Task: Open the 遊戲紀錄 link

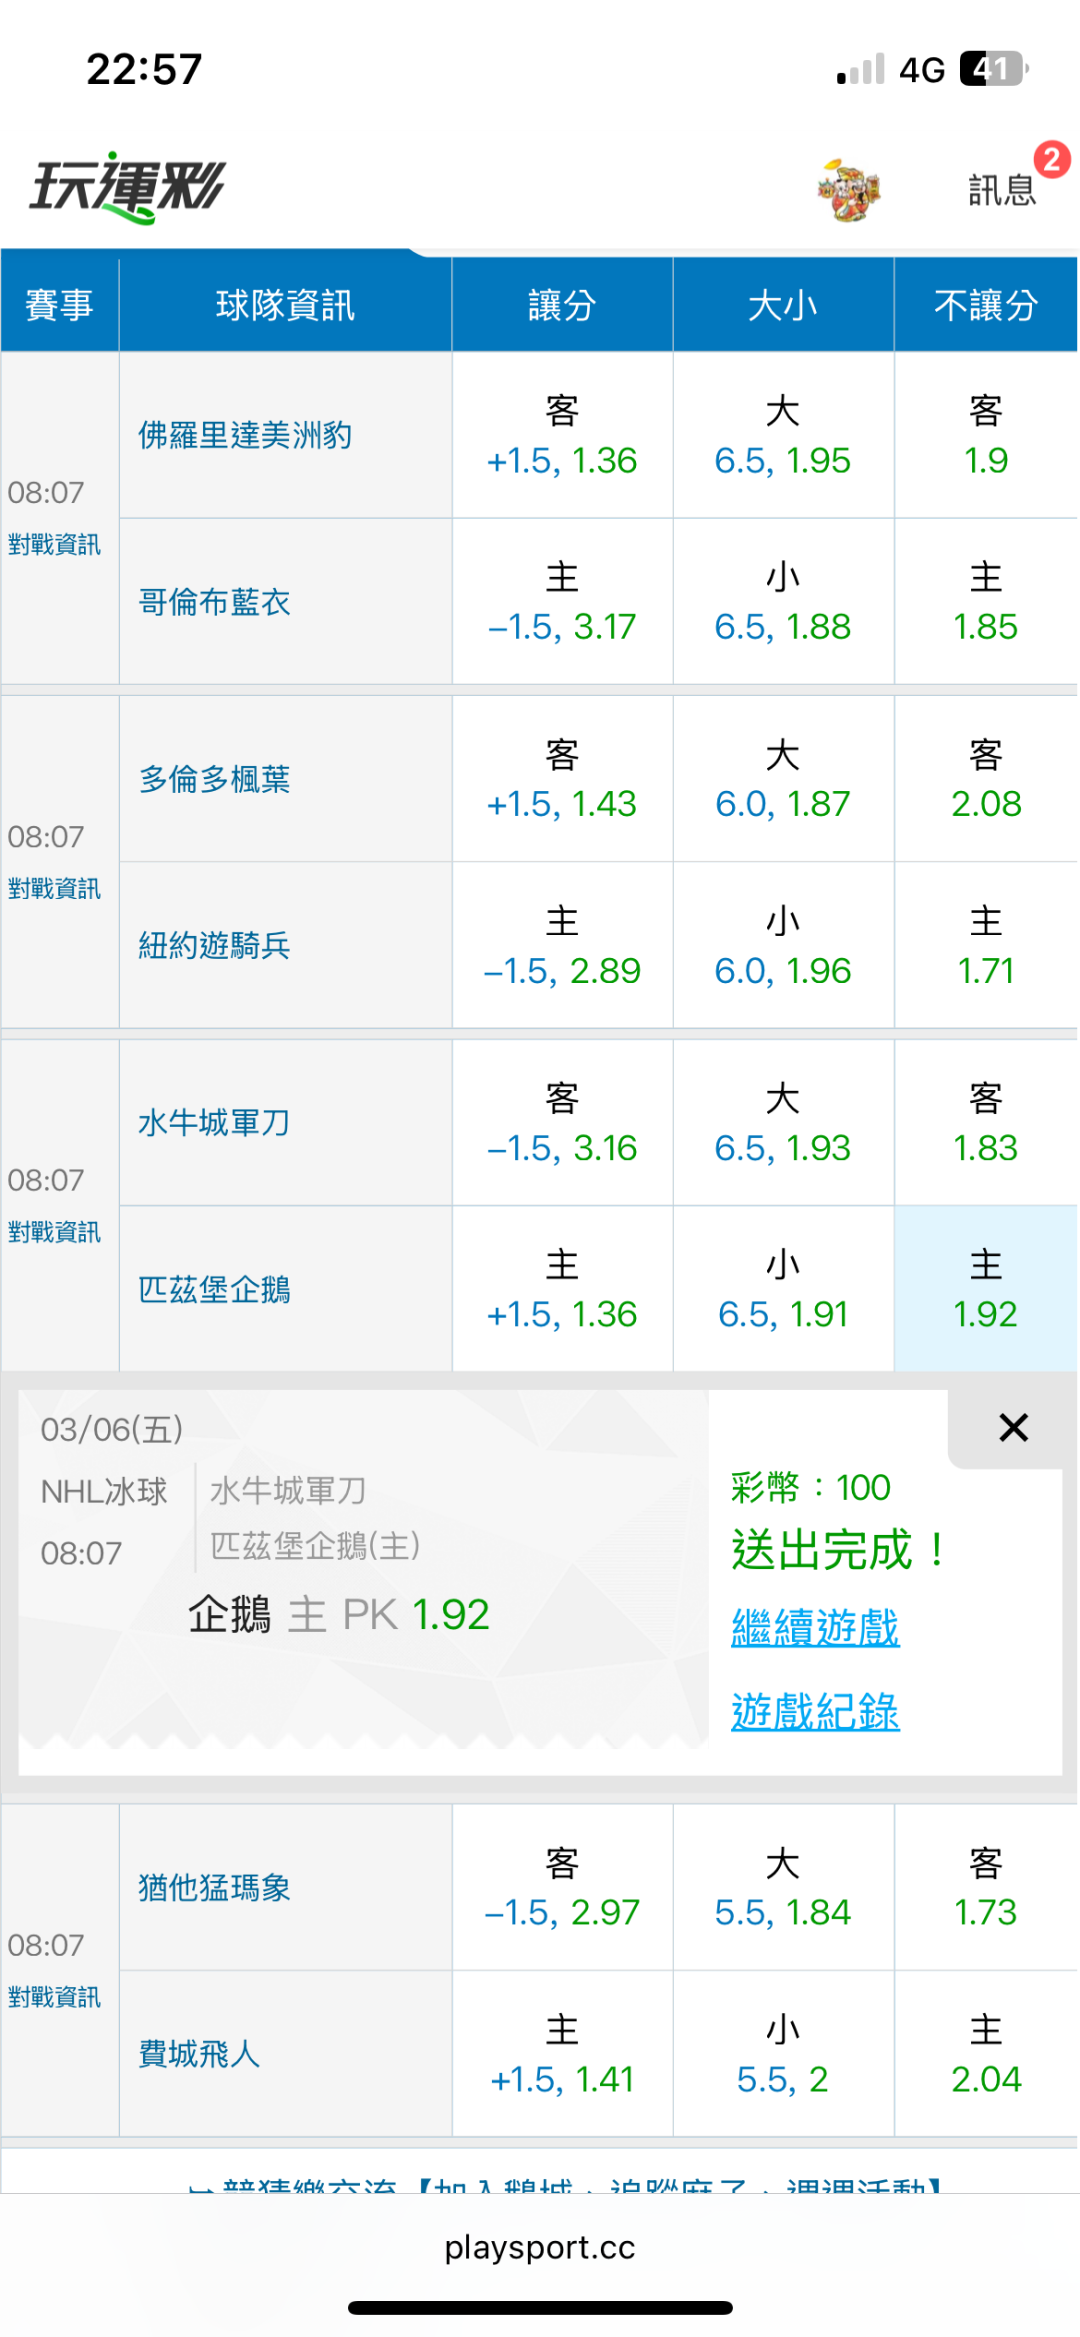Action: click(815, 1711)
